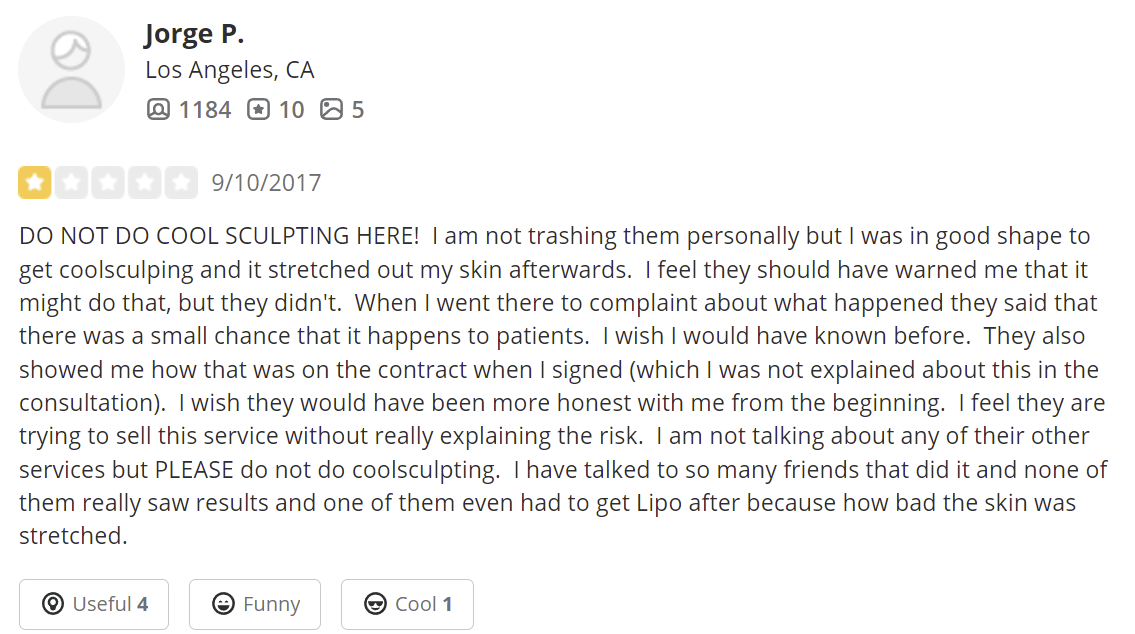1135x634 pixels.
Task: Vote this review as Cool
Action: click(x=407, y=604)
